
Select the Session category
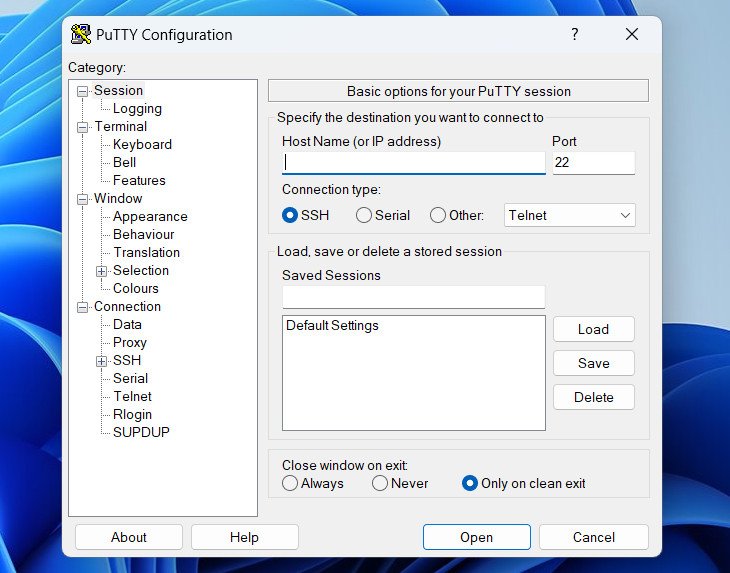[118, 90]
